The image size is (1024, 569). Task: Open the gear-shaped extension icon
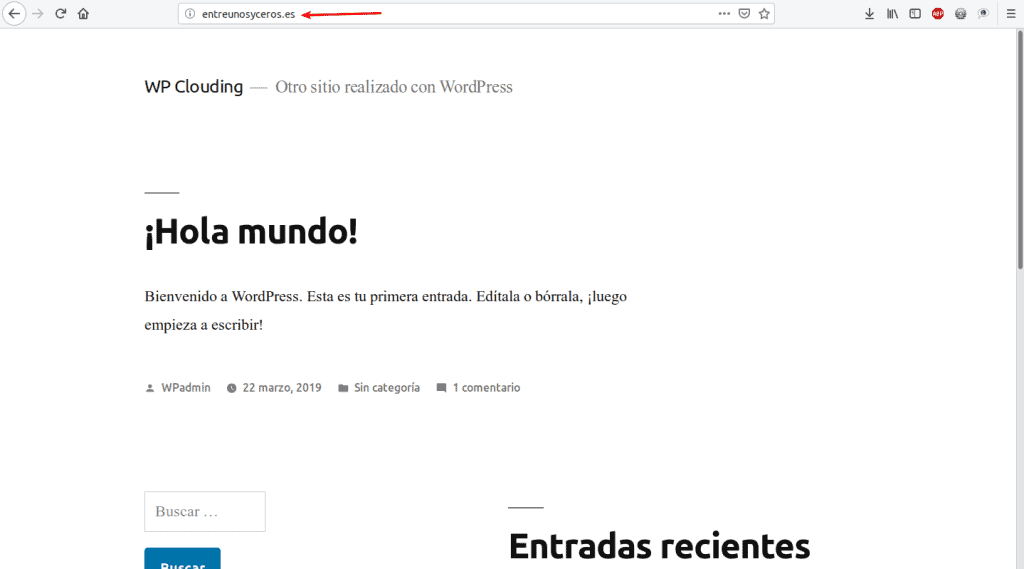[961, 14]
